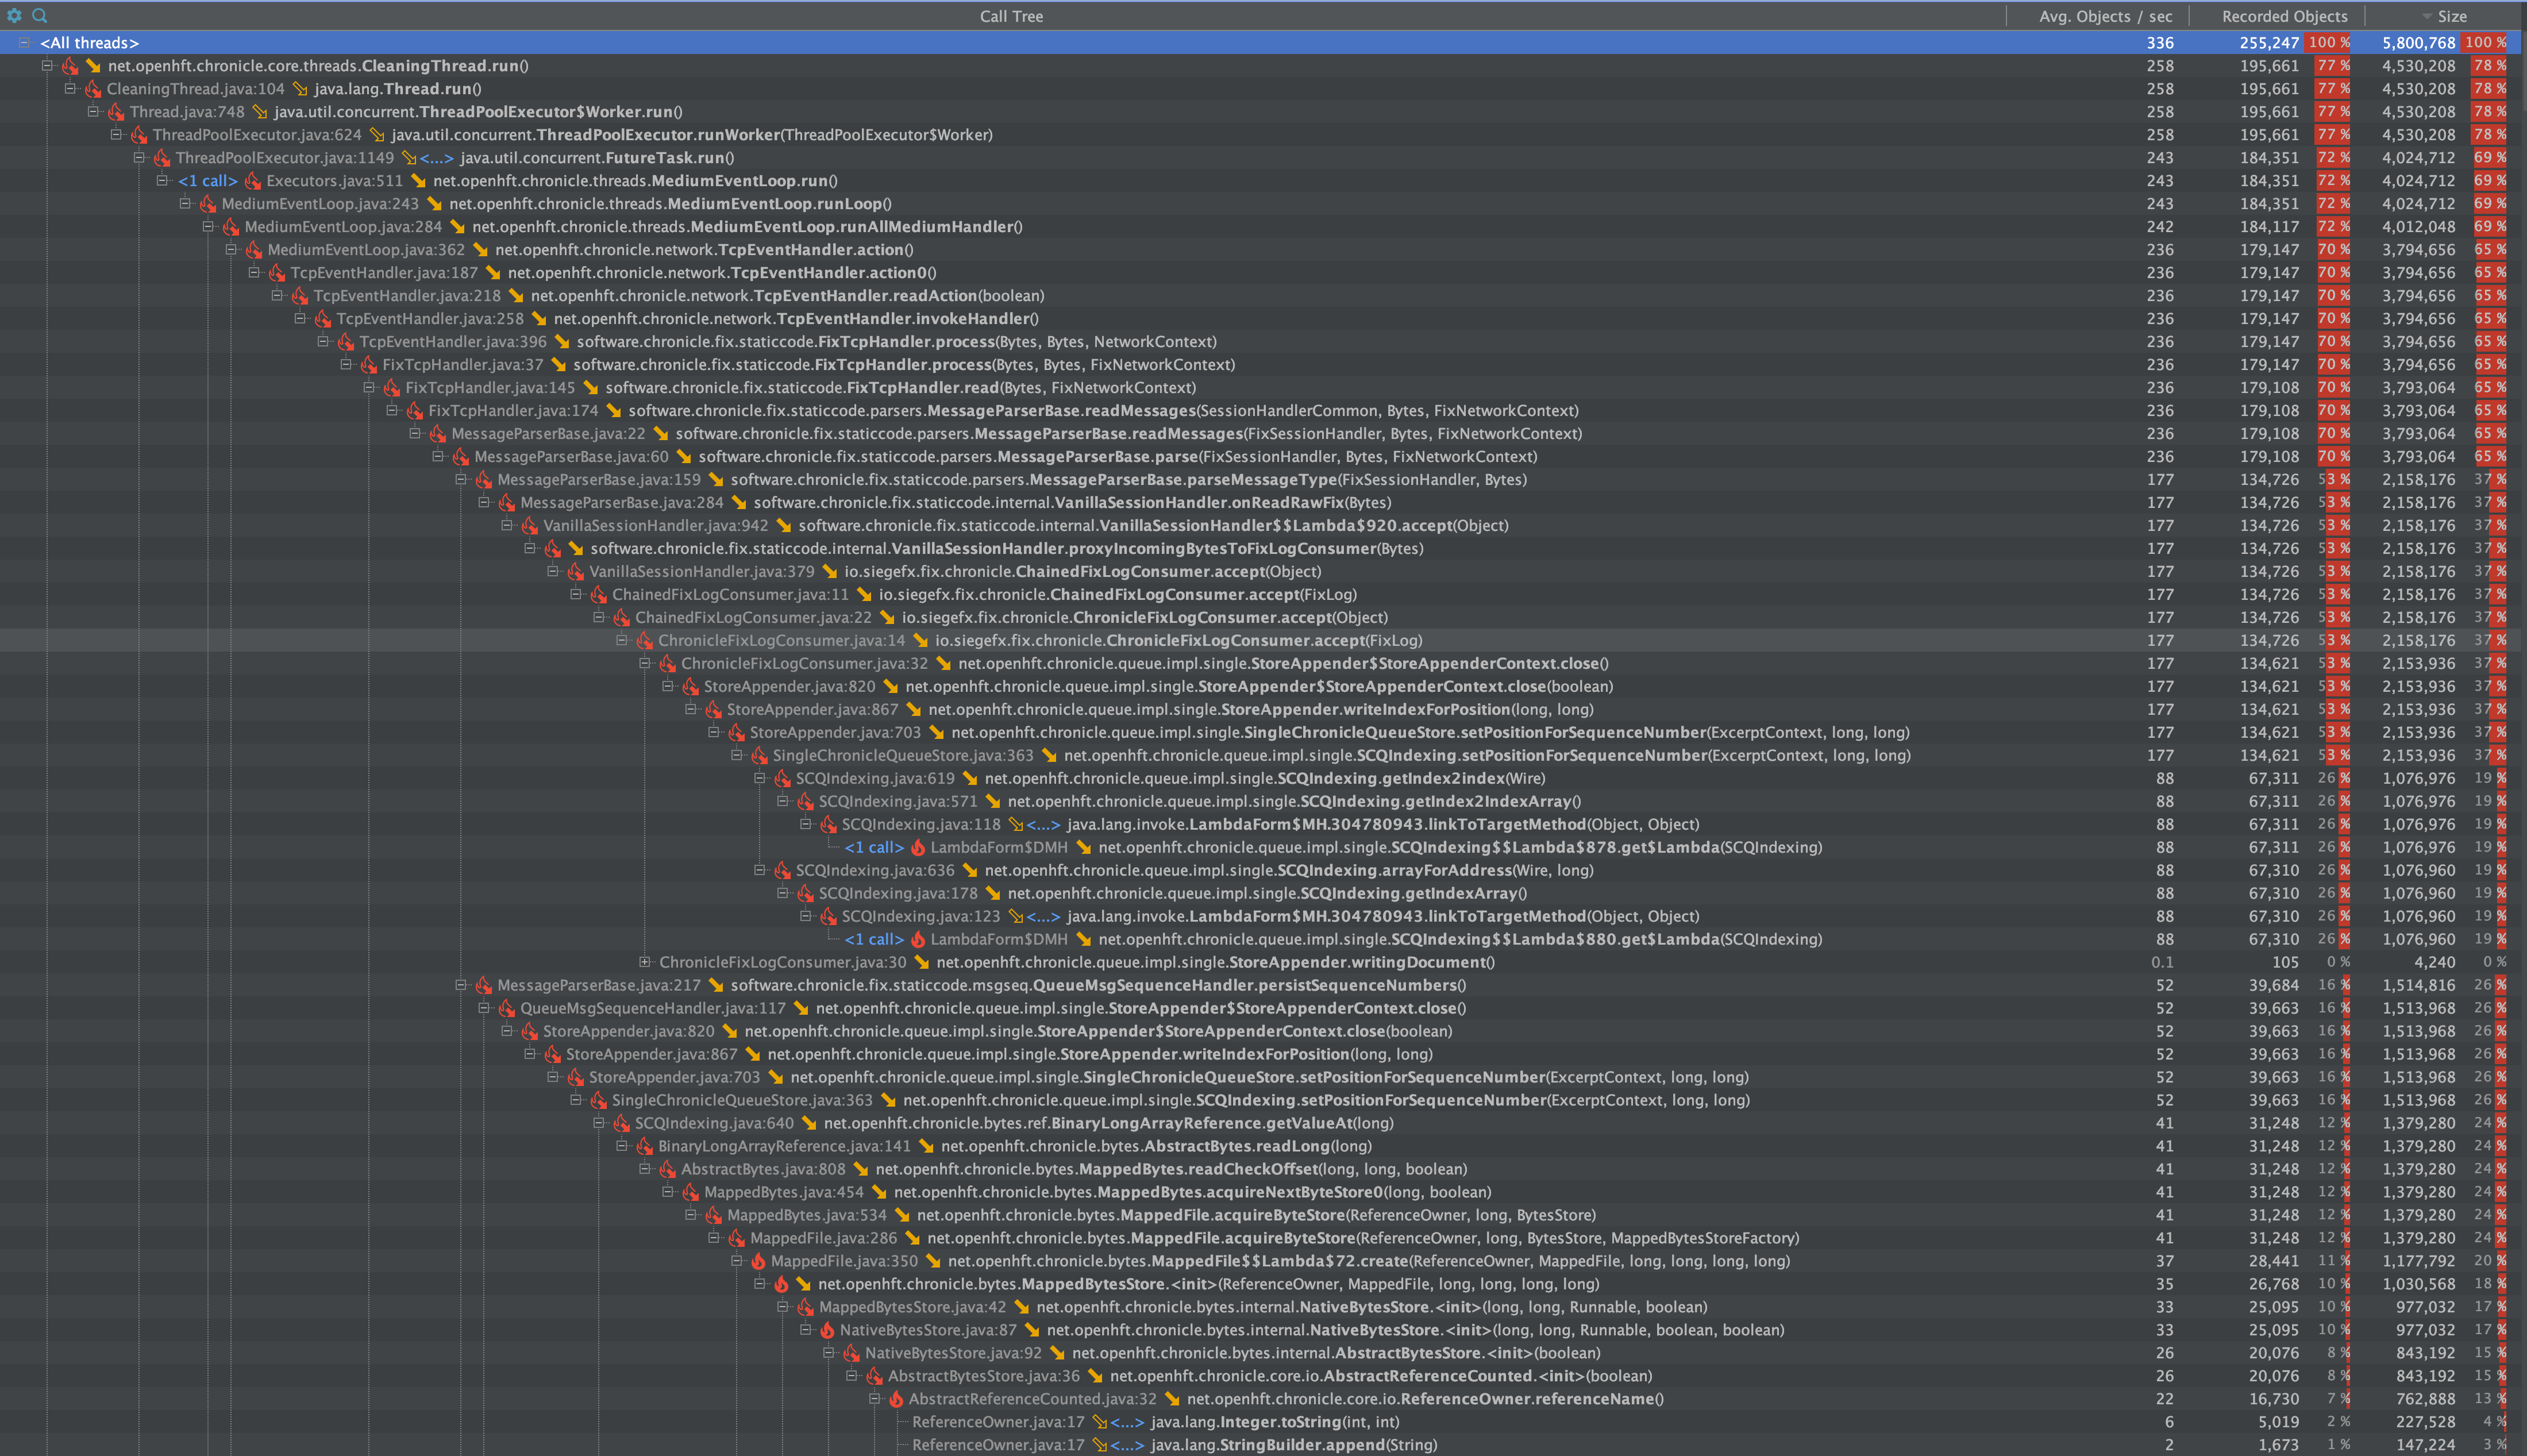The image size is (2527, 1456).
Task: Collapse the TcpEventHandler.readAction tree node
Action: pyautogui.click(x=277, y=295)
